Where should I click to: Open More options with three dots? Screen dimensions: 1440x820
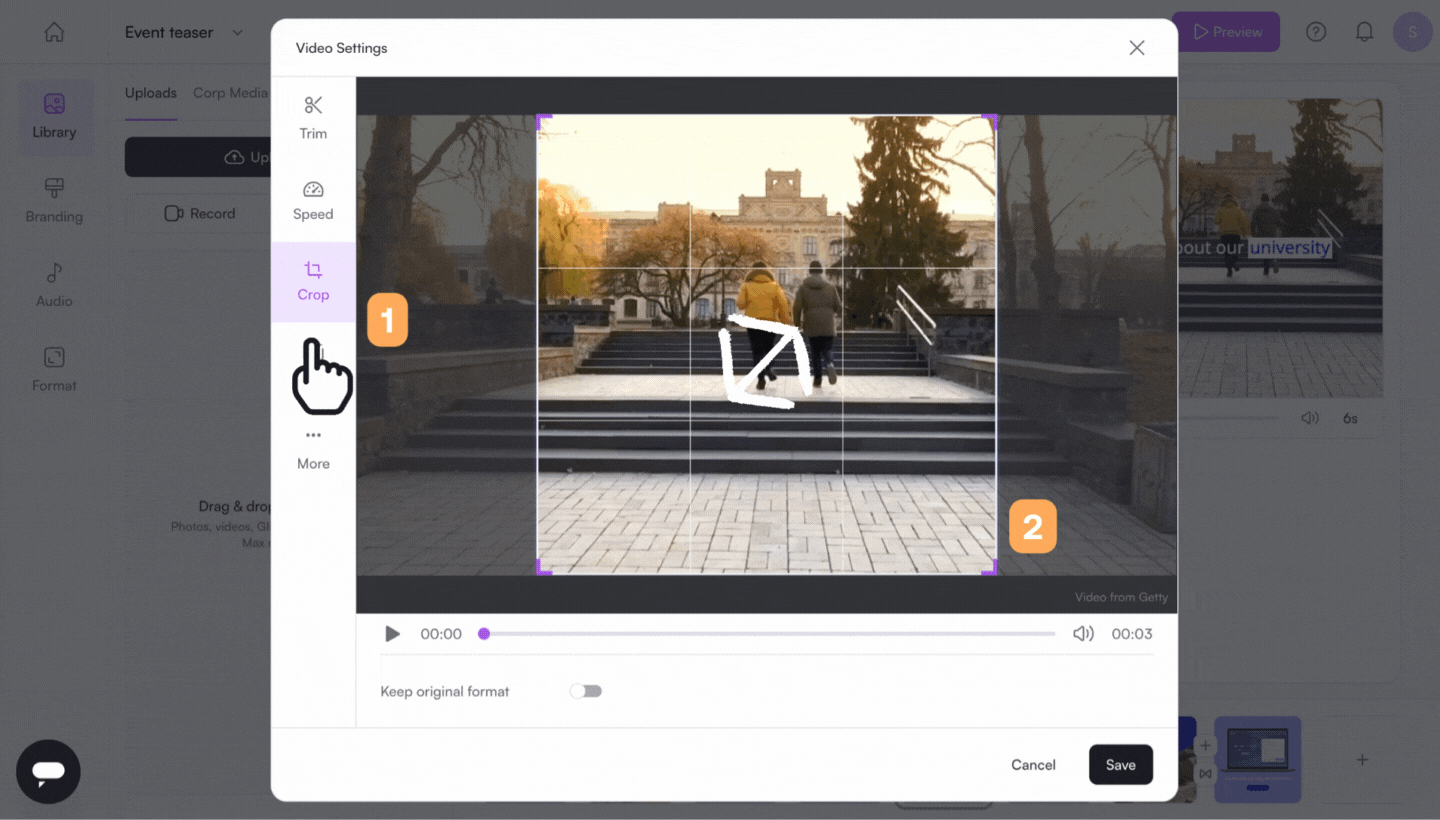[313, 448]
